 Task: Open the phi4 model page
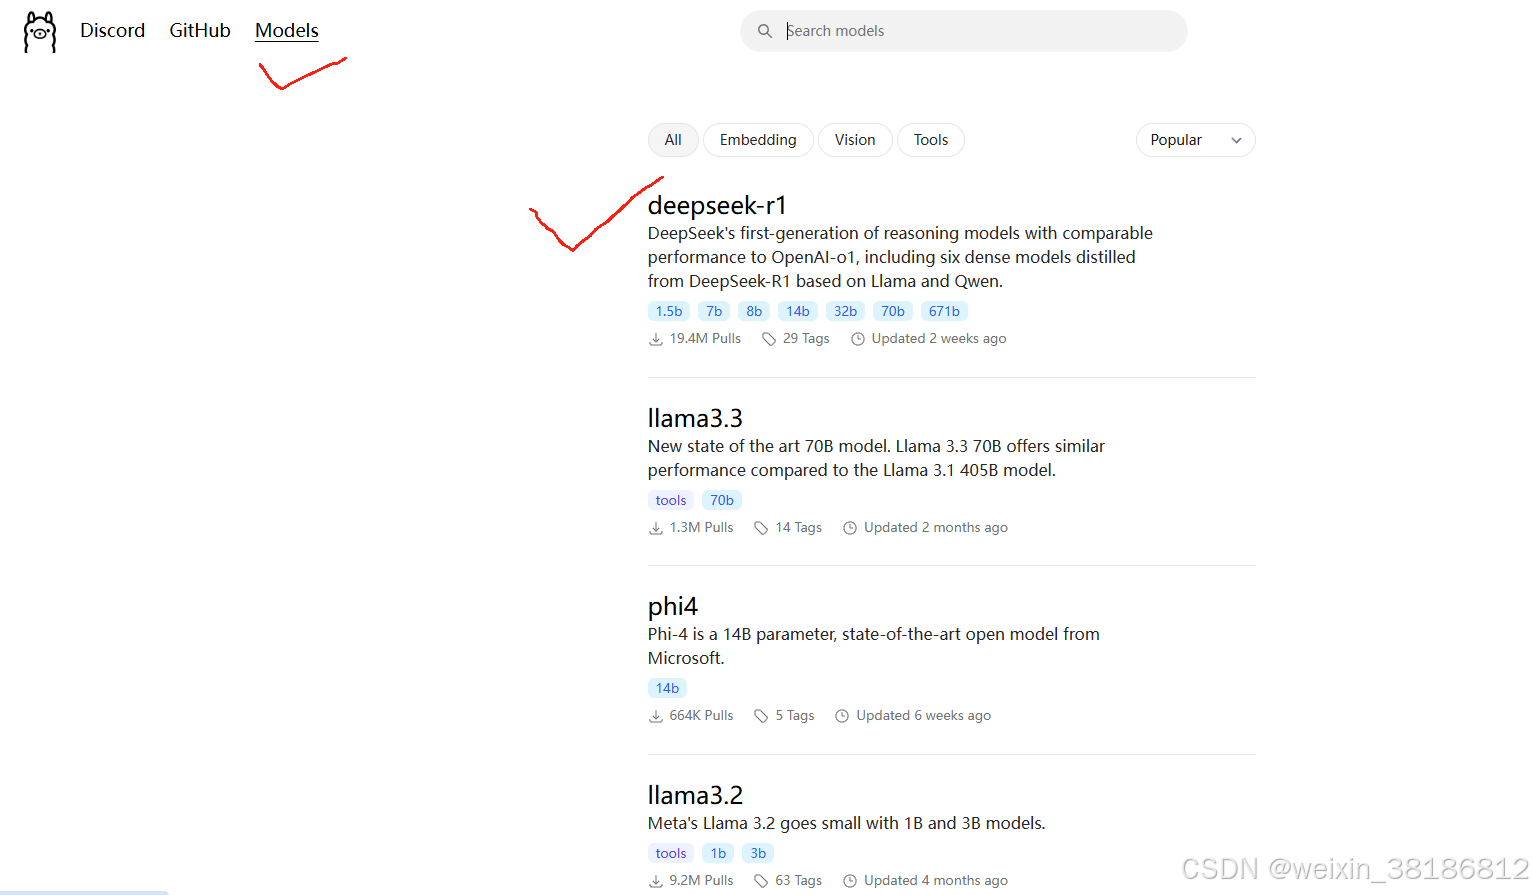673,606
